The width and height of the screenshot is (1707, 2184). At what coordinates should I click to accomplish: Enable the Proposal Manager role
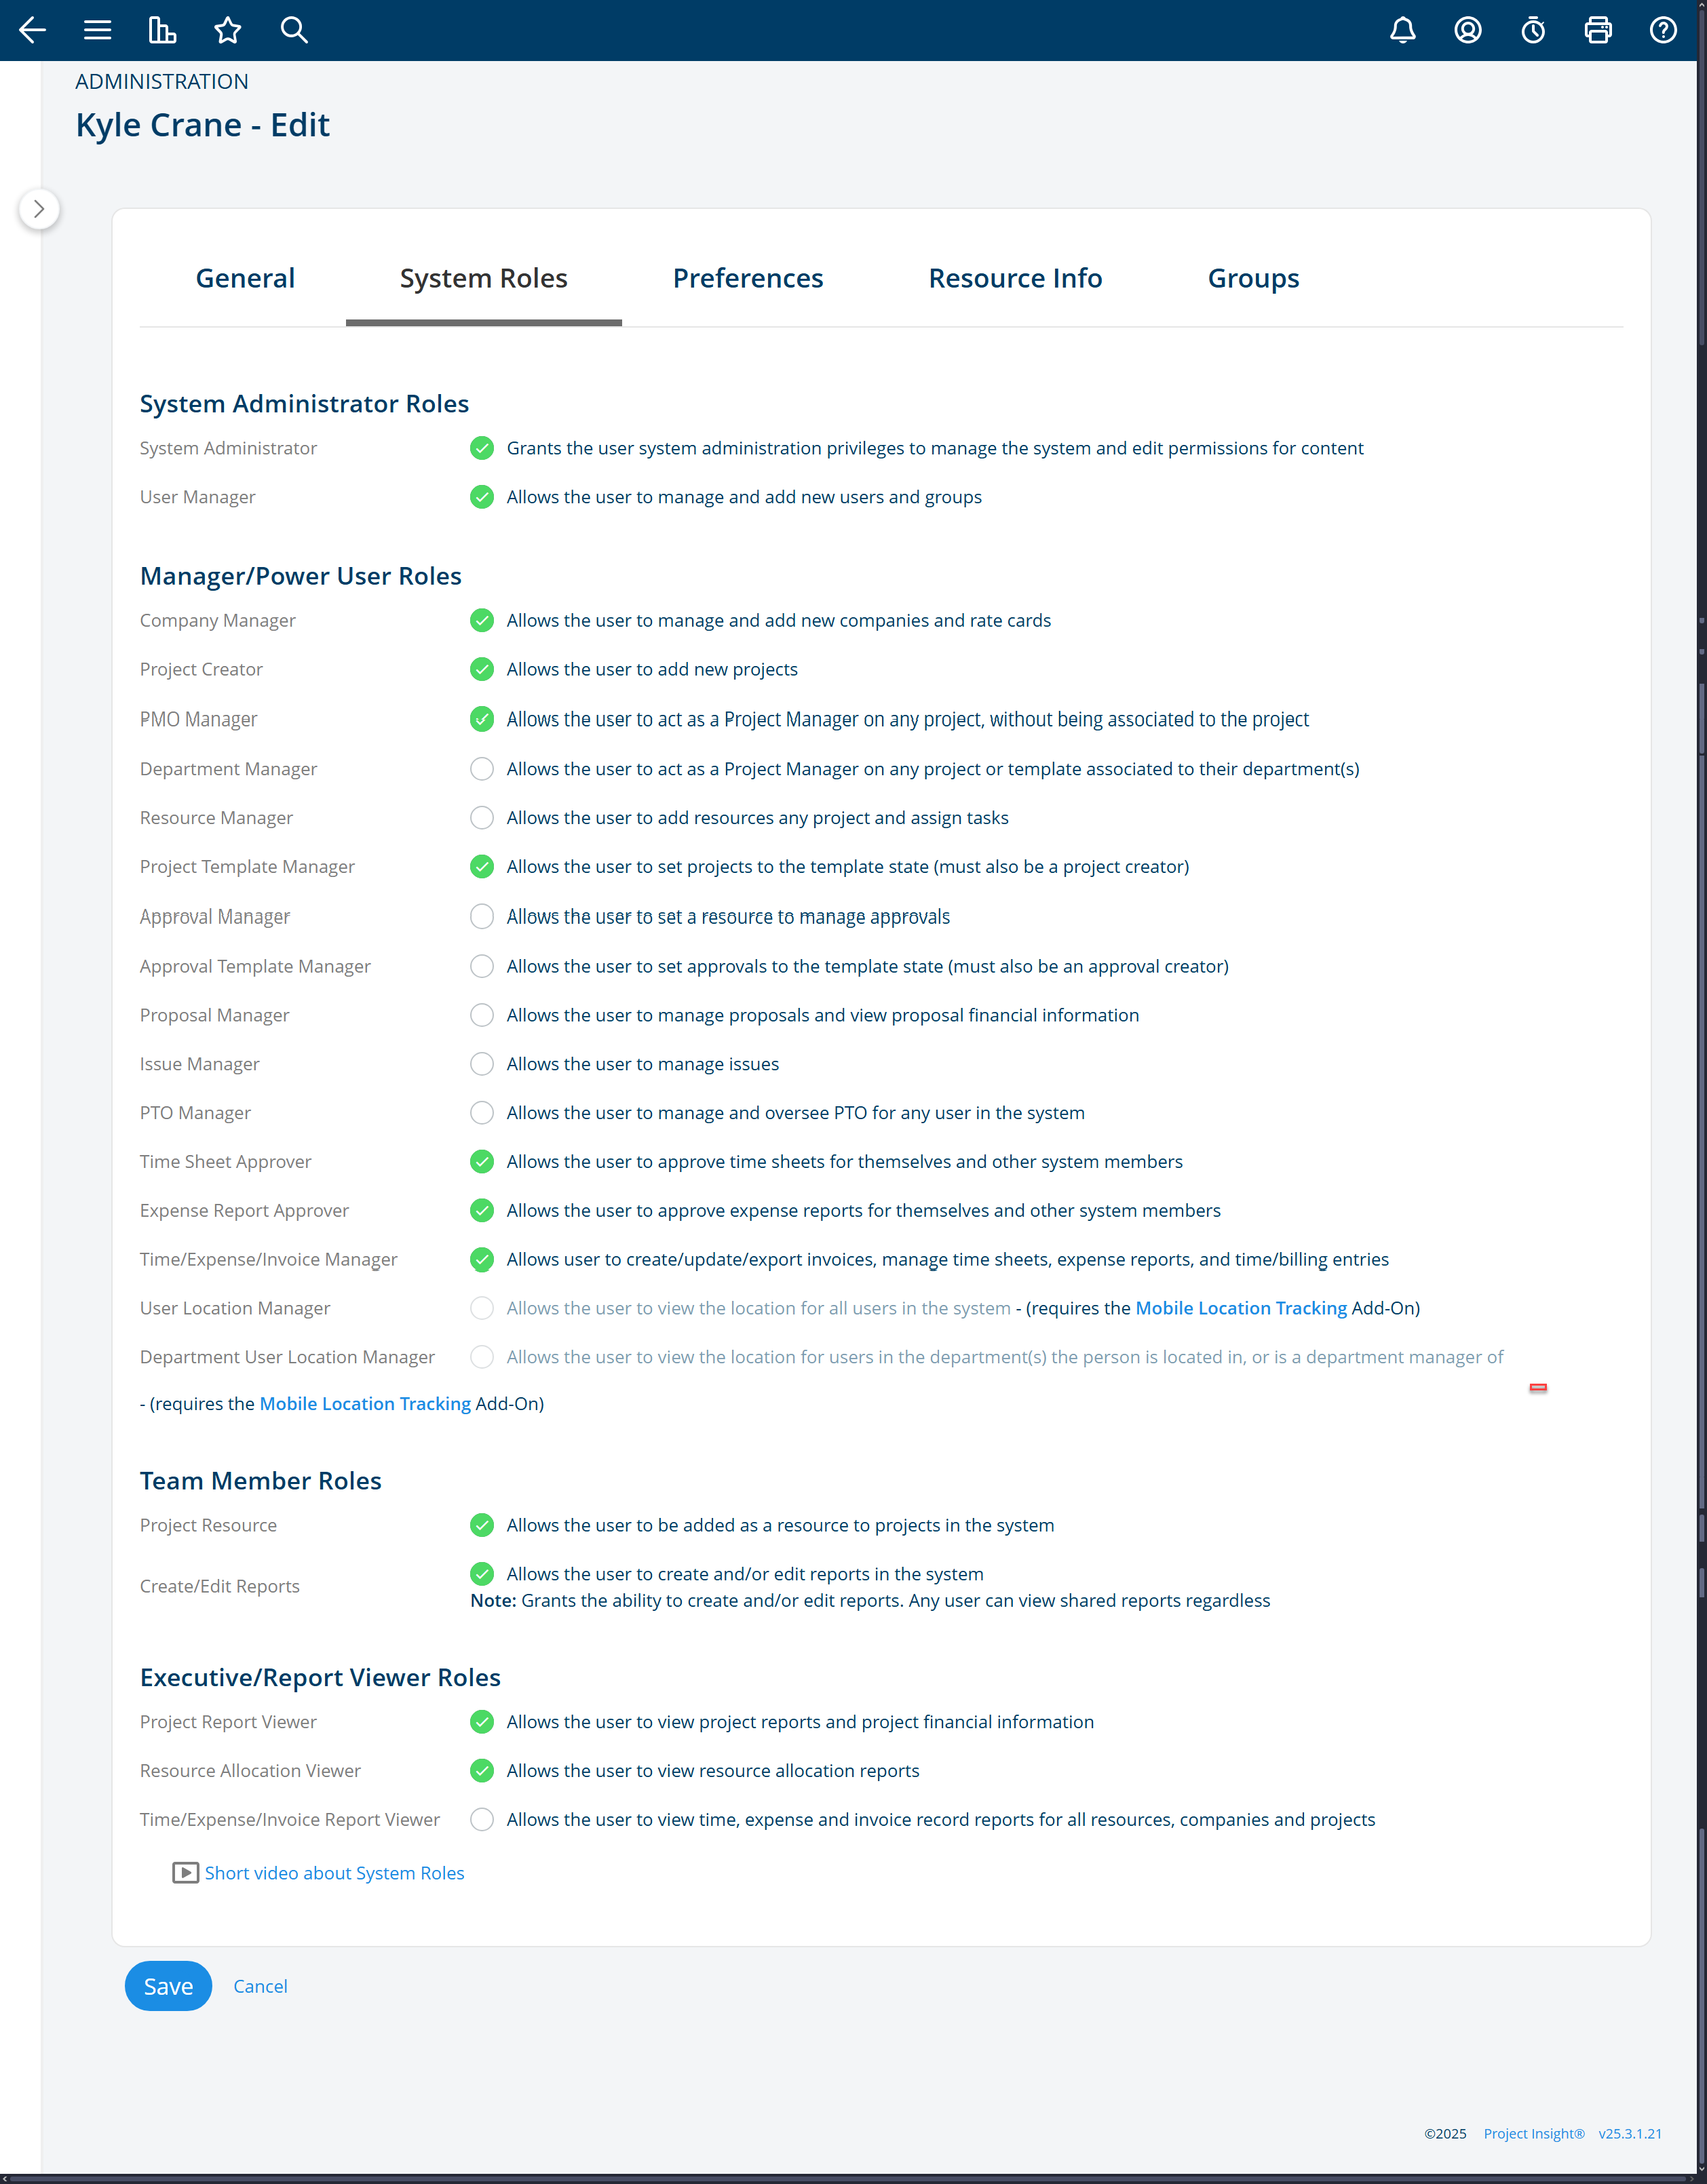482,1015
